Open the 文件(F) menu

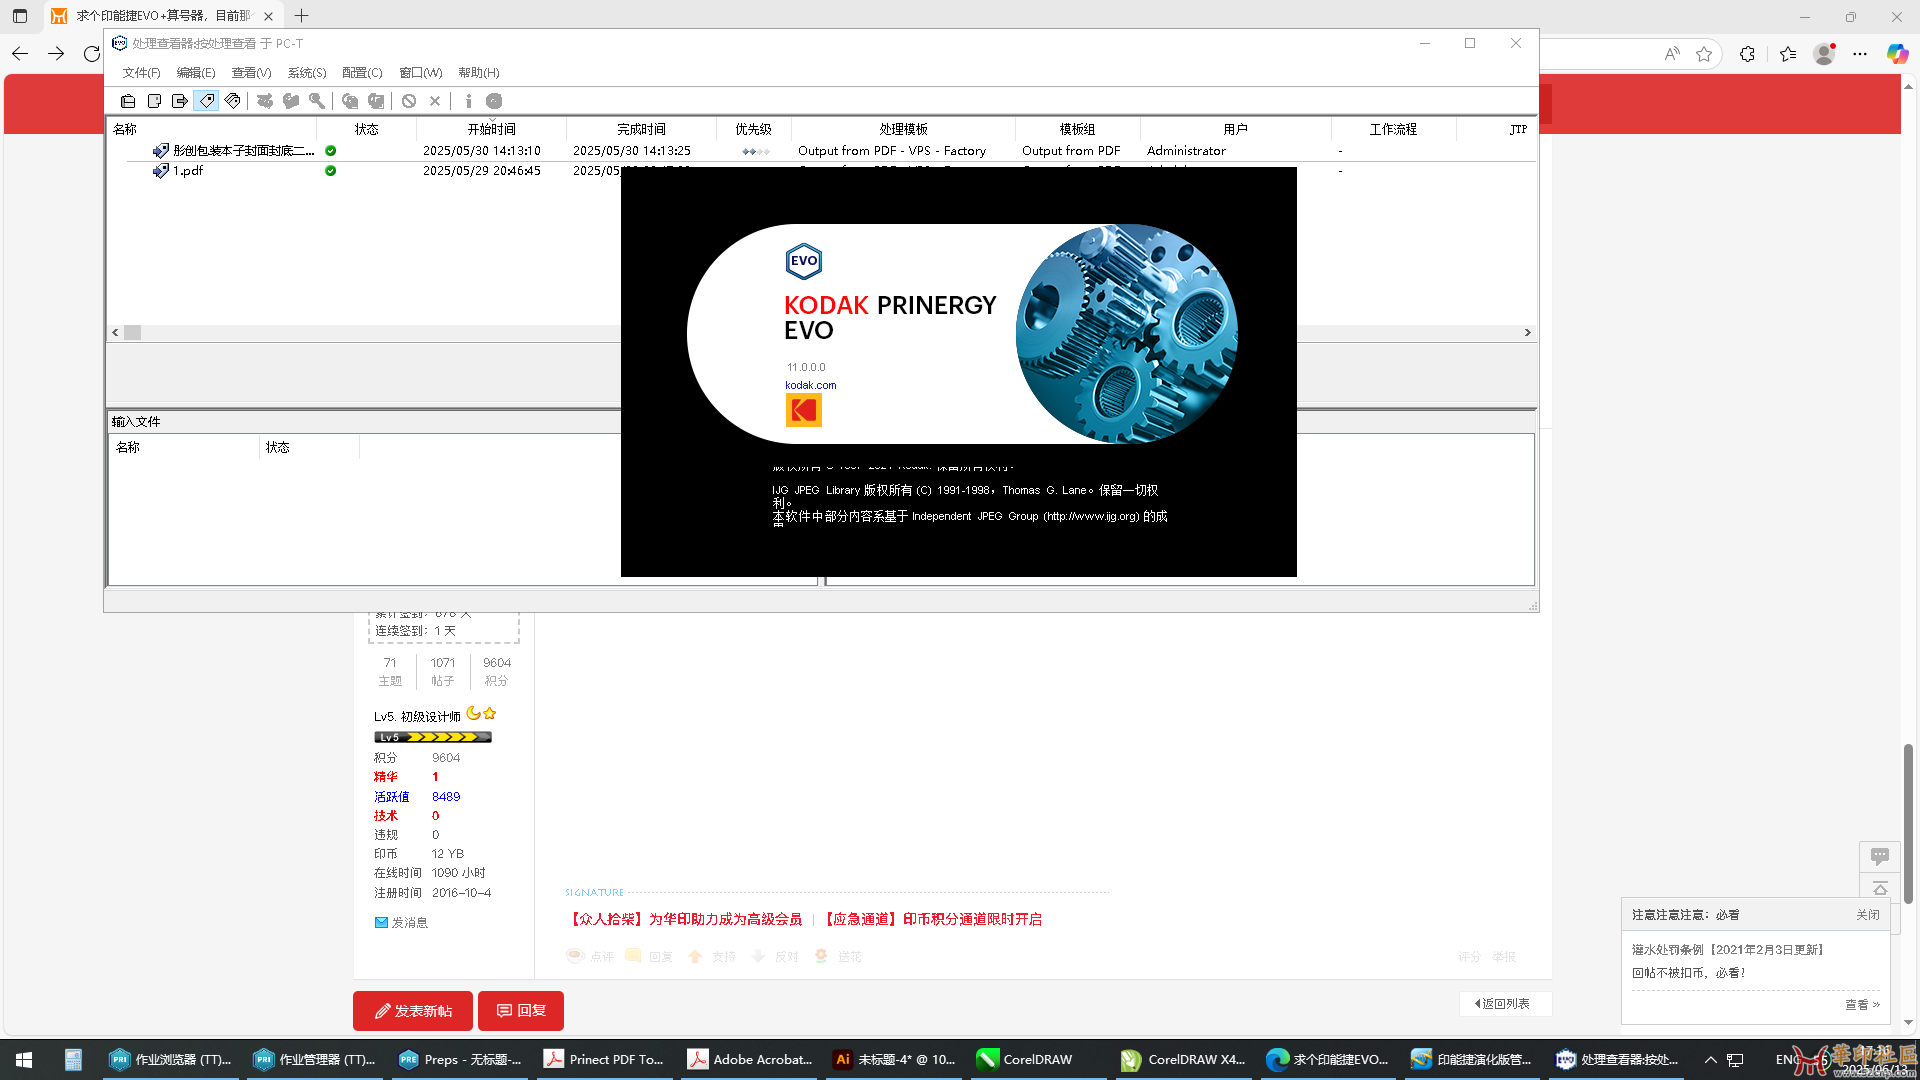141,73
